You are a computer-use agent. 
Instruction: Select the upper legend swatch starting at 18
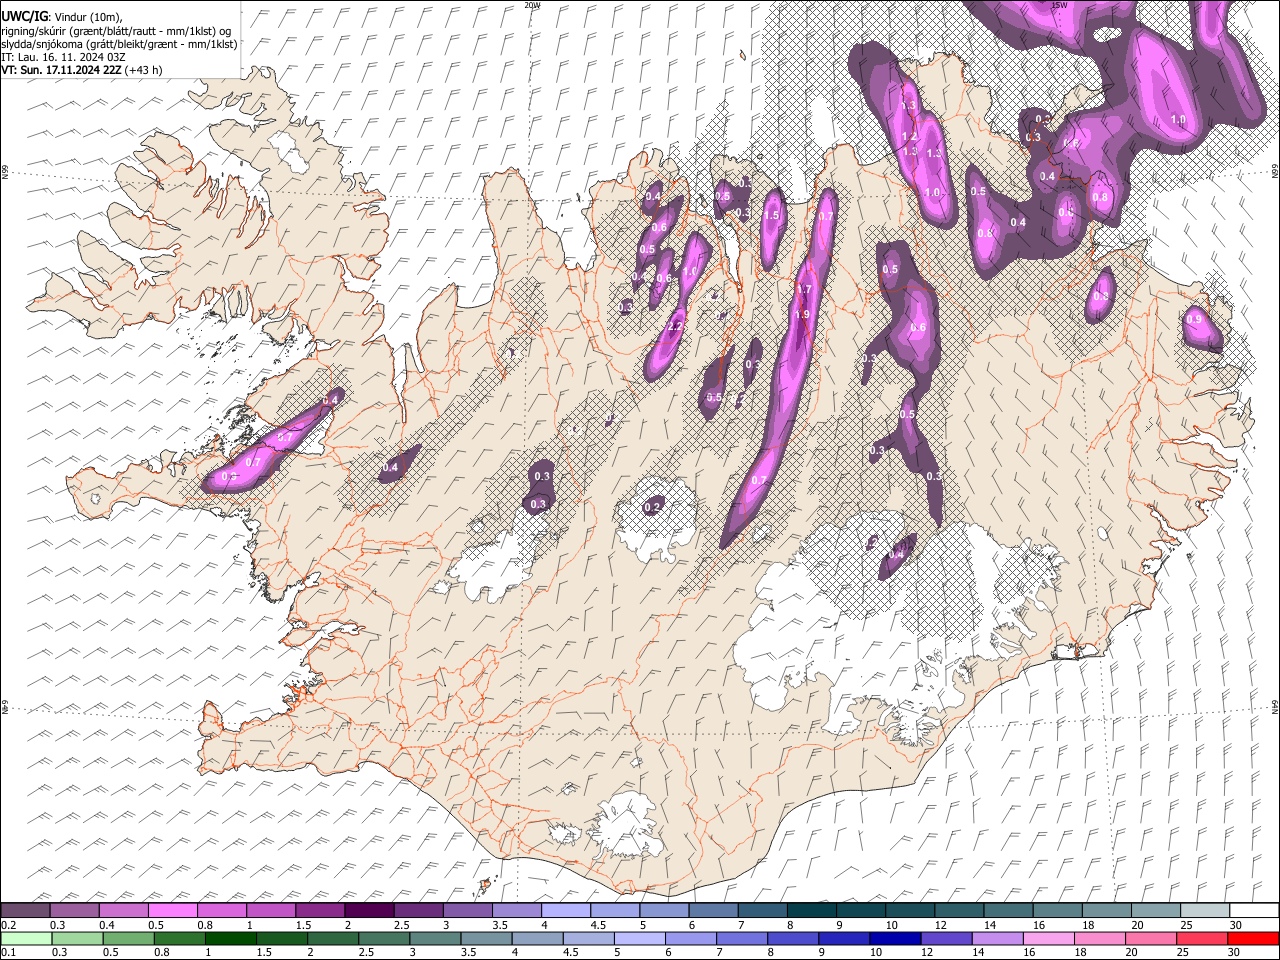coord(1106,910)
